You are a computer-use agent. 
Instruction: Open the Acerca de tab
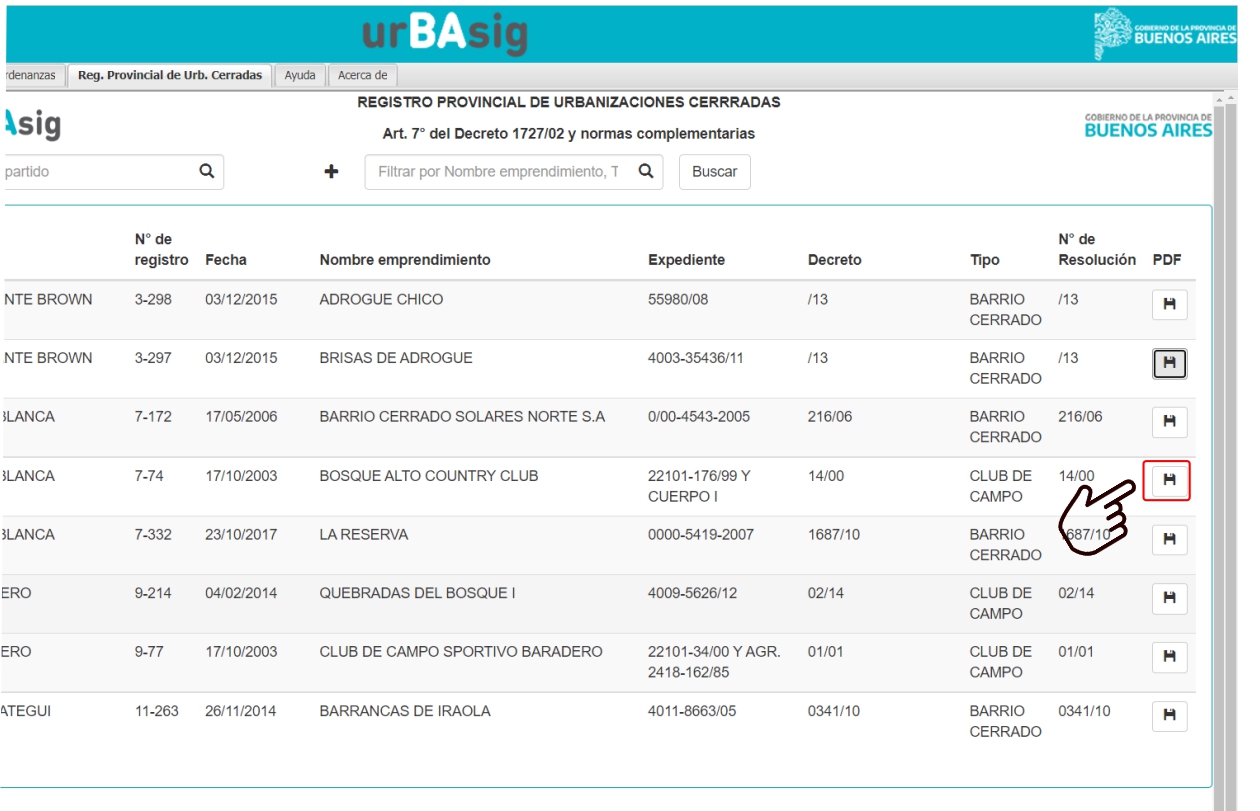click(362, 76)
